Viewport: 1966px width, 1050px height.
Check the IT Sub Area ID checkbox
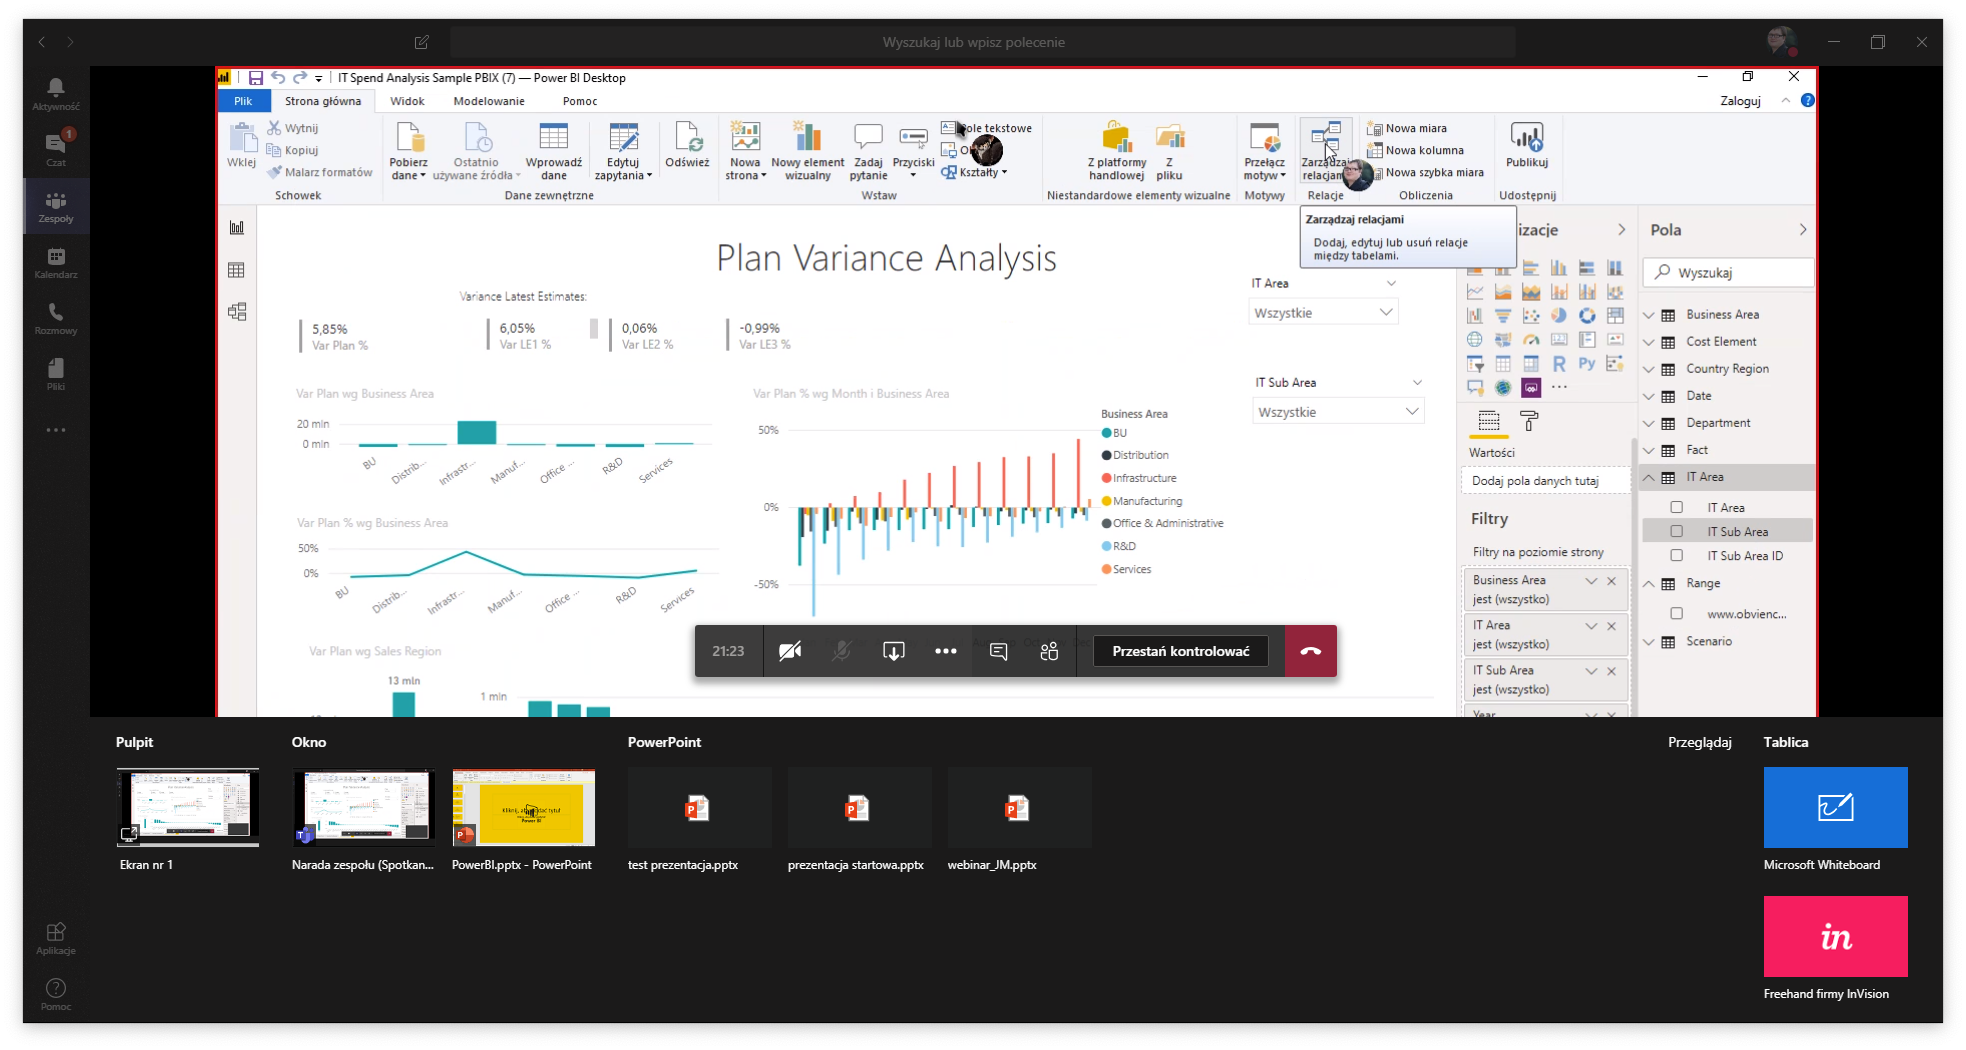click(1677, 556)
